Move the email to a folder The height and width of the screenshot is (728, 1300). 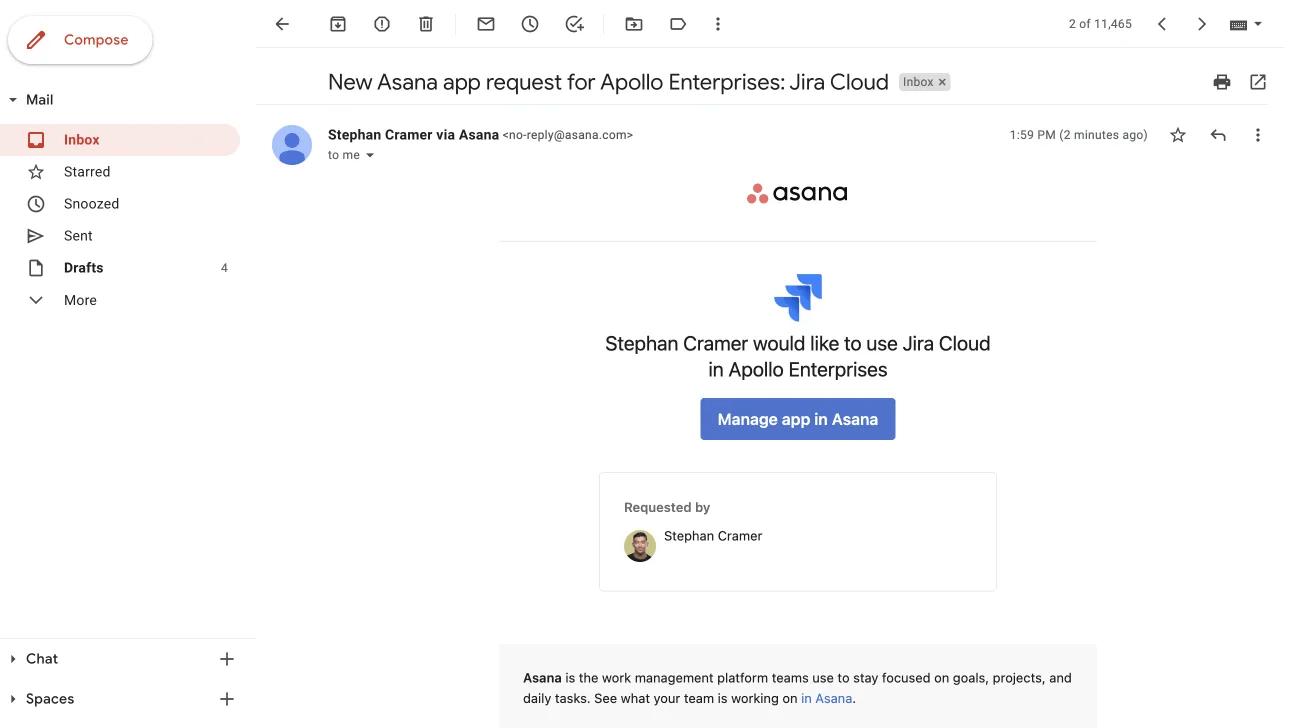pos(633,23)
